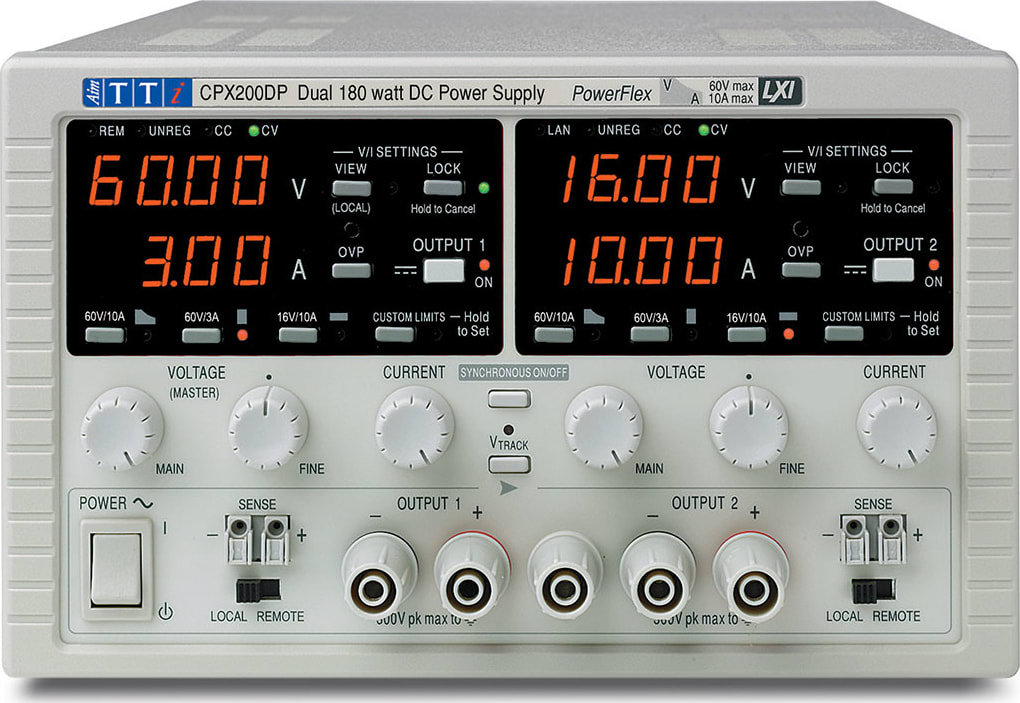Tap Output 2 red ON indicator LED

pos(933,264)
